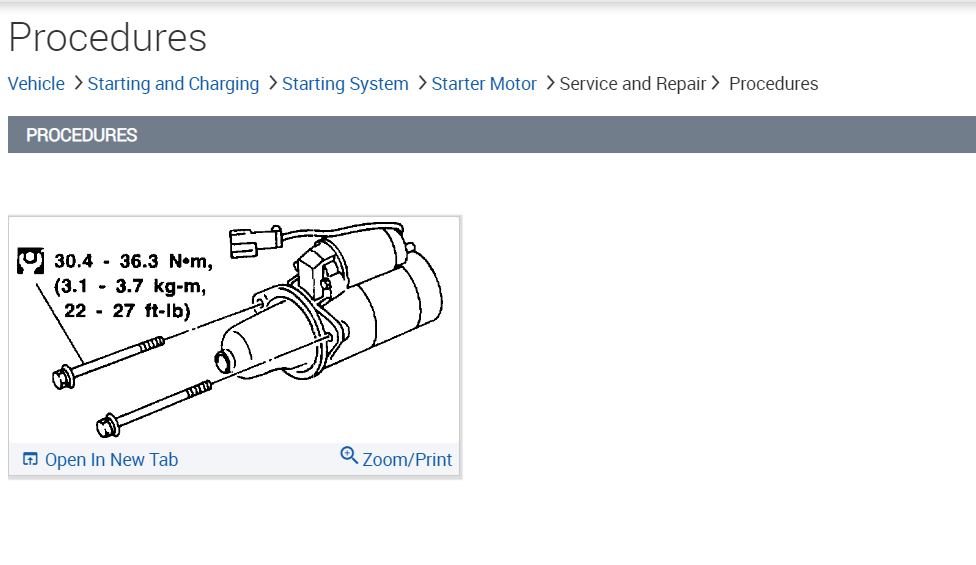The height and width of the screenshot is (565, 976).
Task: Open the Starting and Charging breadcrumb
Action: click(173, 84)
